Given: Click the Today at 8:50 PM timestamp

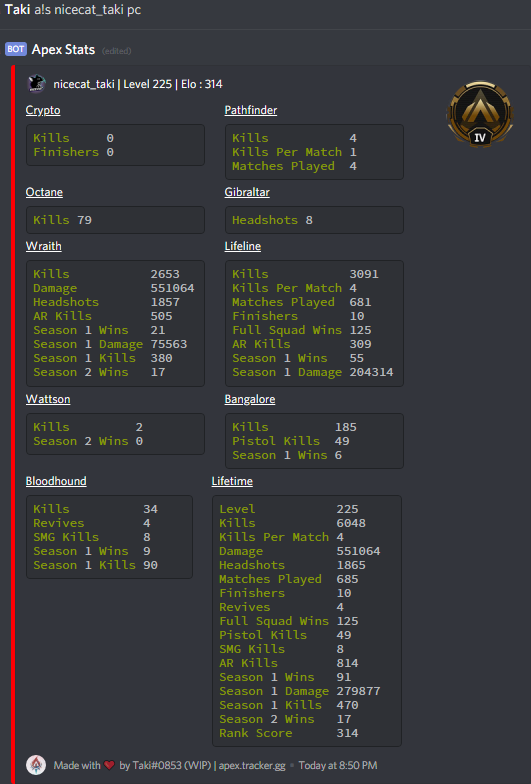Looking at the screenshot, I should click(338, 766).
